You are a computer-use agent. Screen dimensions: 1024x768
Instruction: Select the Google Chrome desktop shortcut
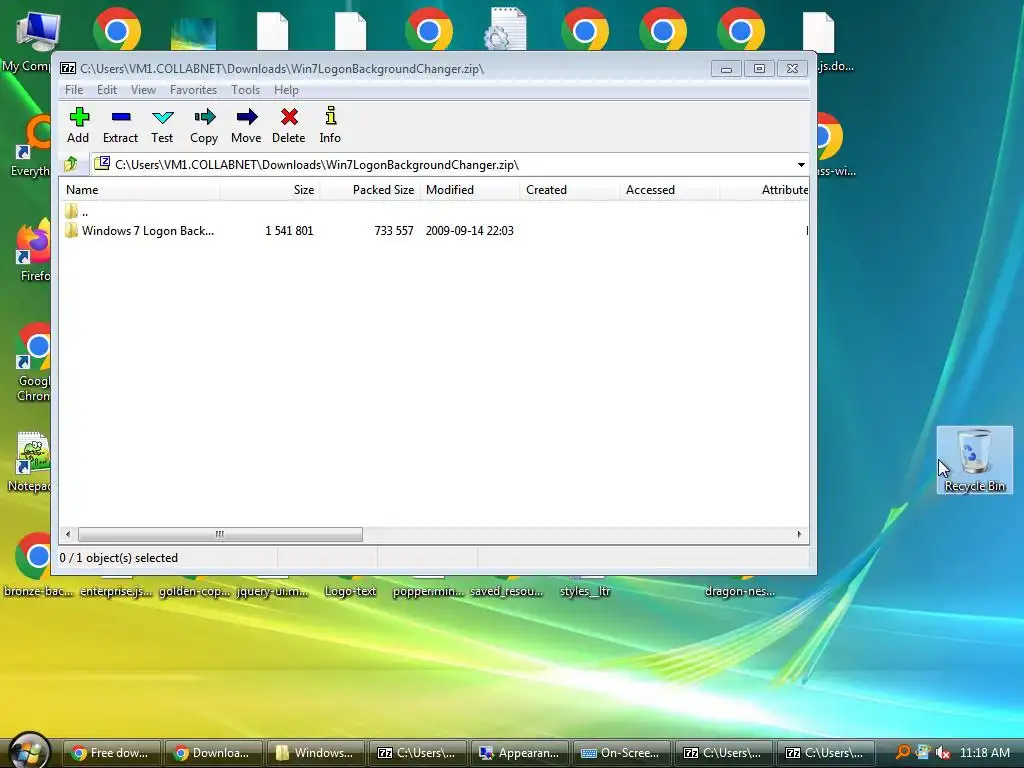[34, 360]
